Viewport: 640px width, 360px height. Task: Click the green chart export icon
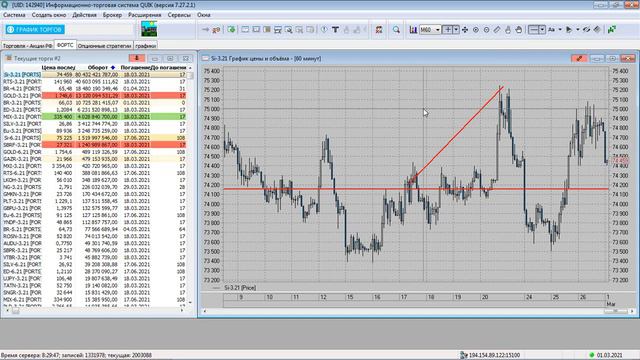611,29
